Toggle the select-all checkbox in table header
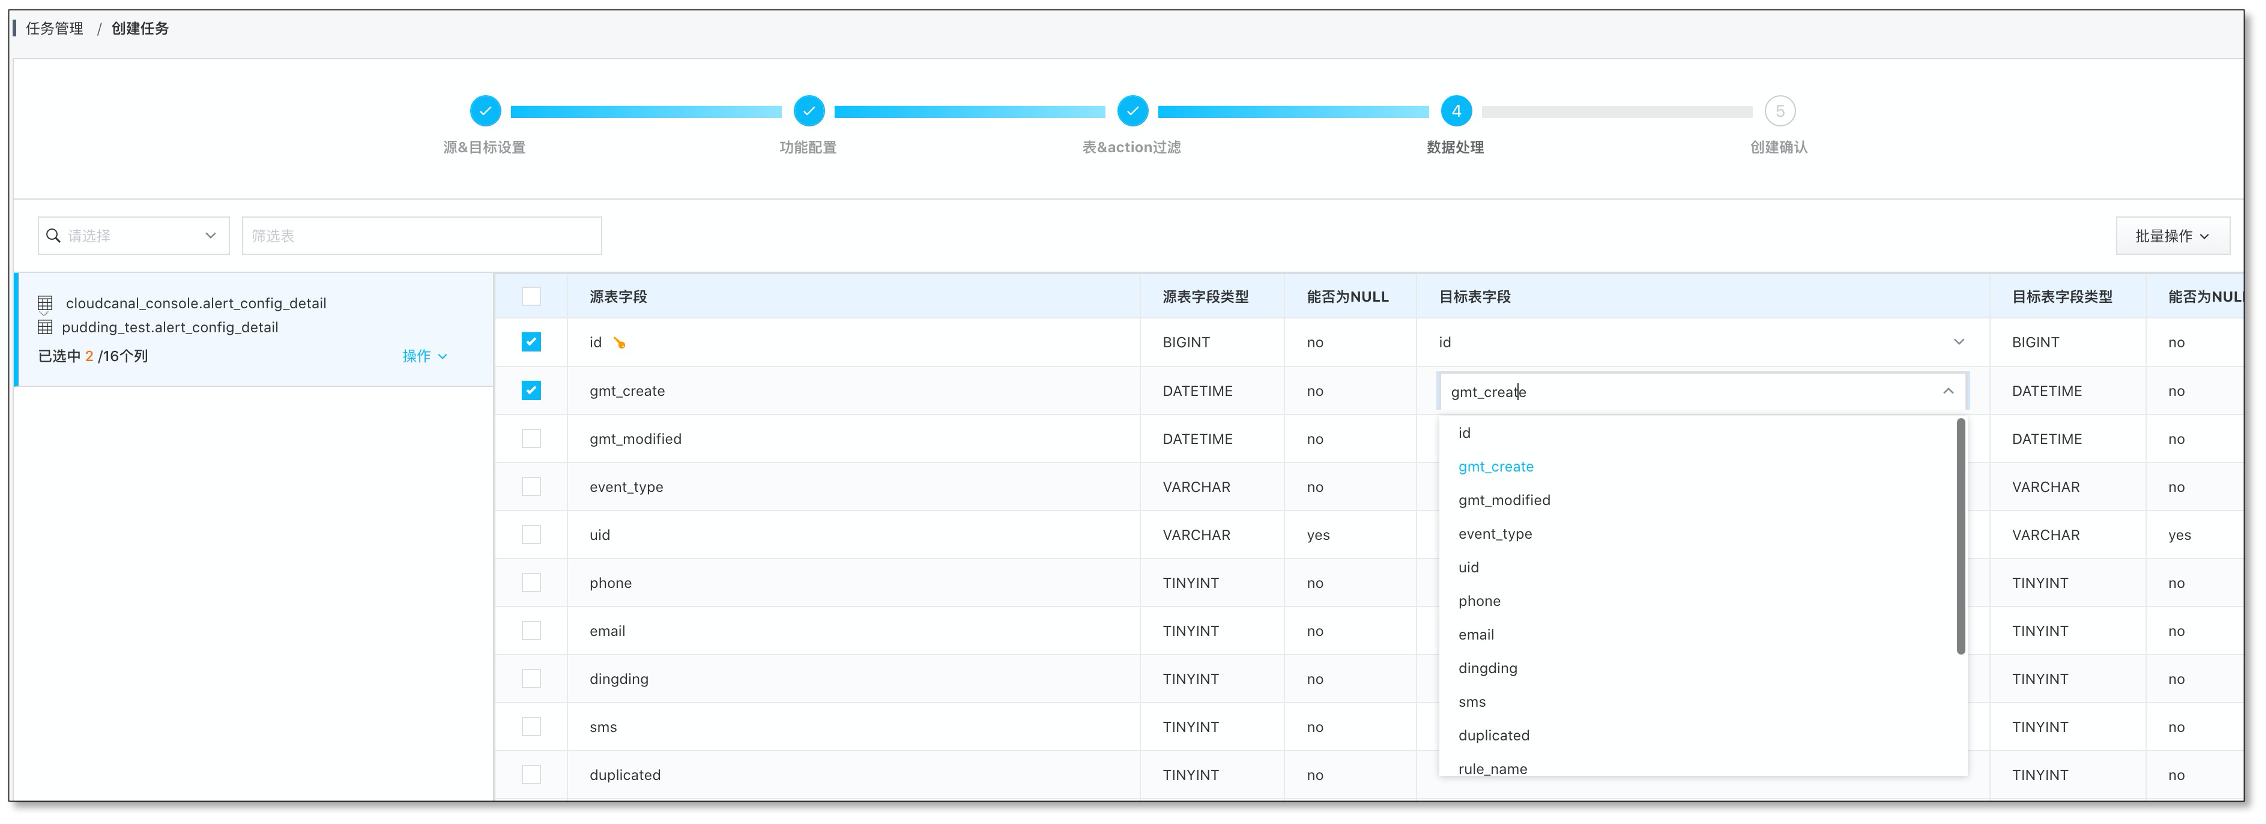2266x824 pixels. [x=531, y=296]
